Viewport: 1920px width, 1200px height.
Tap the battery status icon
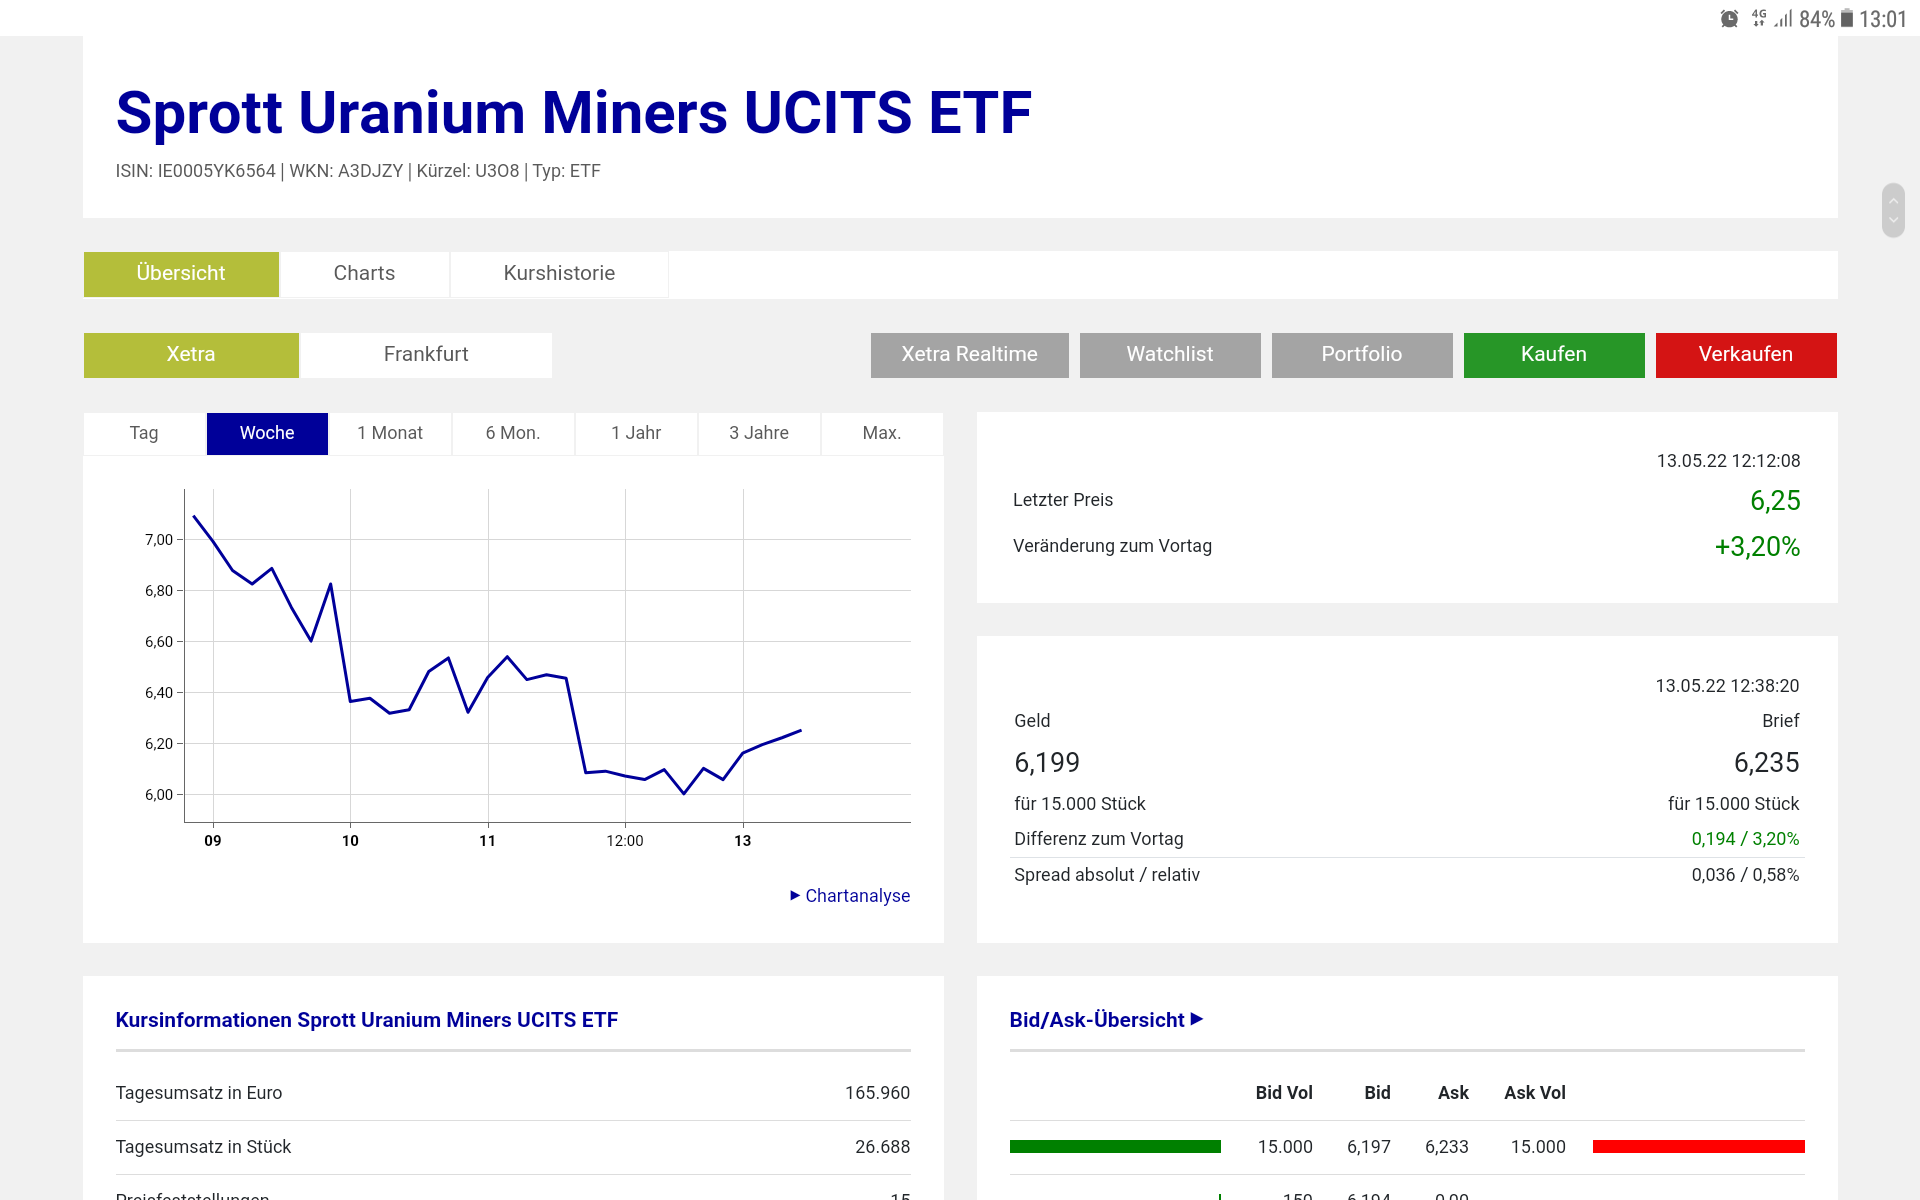[x=1847, y=19]
